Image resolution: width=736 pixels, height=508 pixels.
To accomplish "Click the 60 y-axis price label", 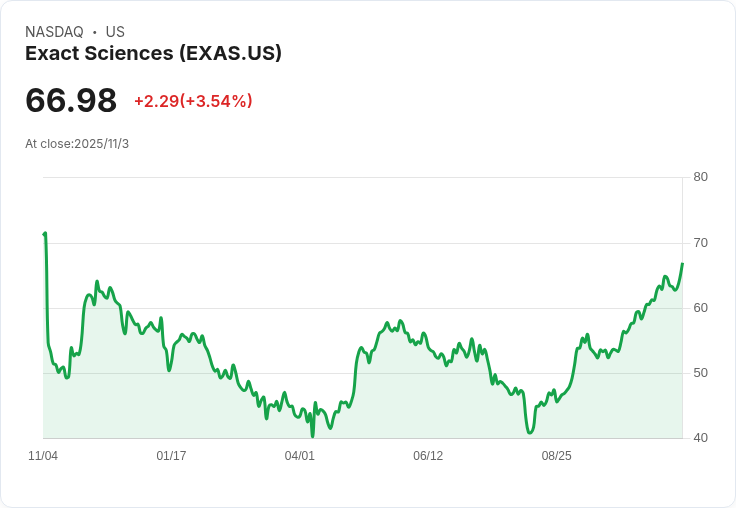I will pos(700,308).
